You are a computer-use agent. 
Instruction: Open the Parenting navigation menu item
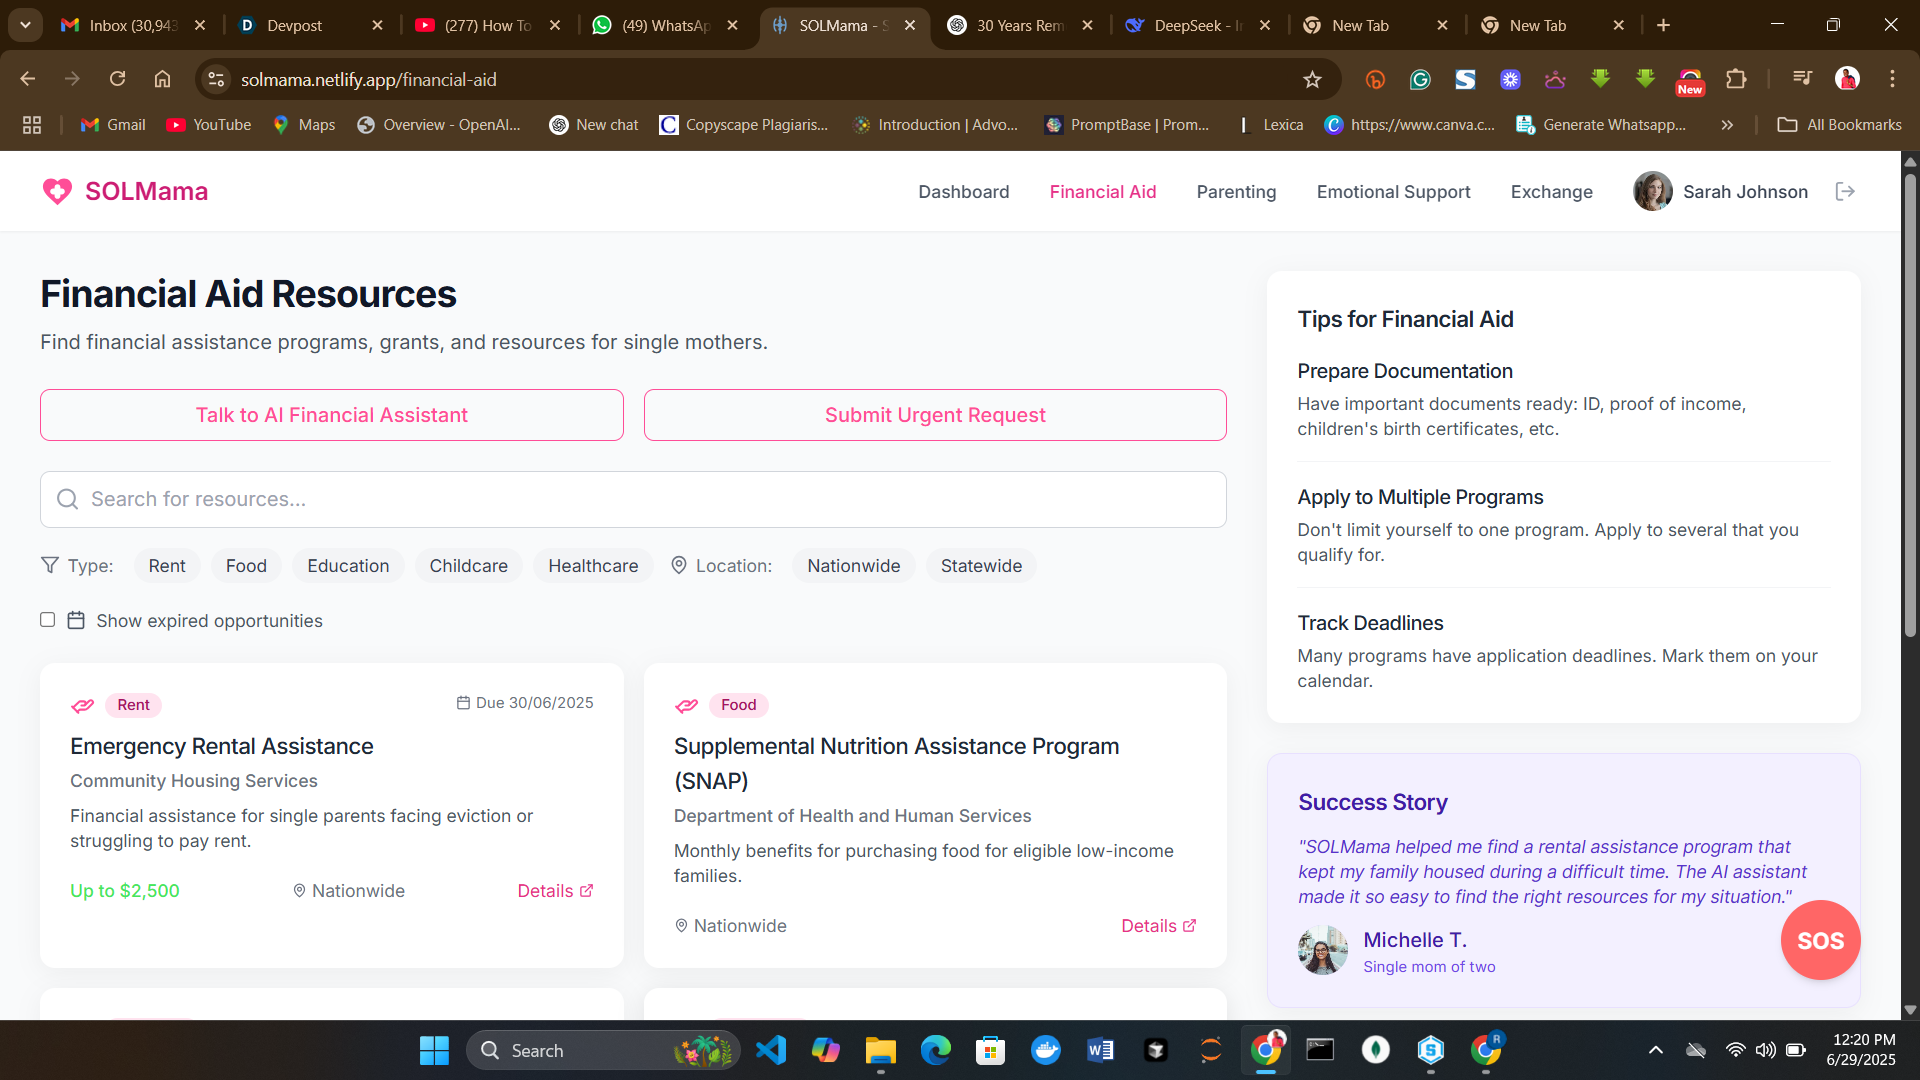1236,192
